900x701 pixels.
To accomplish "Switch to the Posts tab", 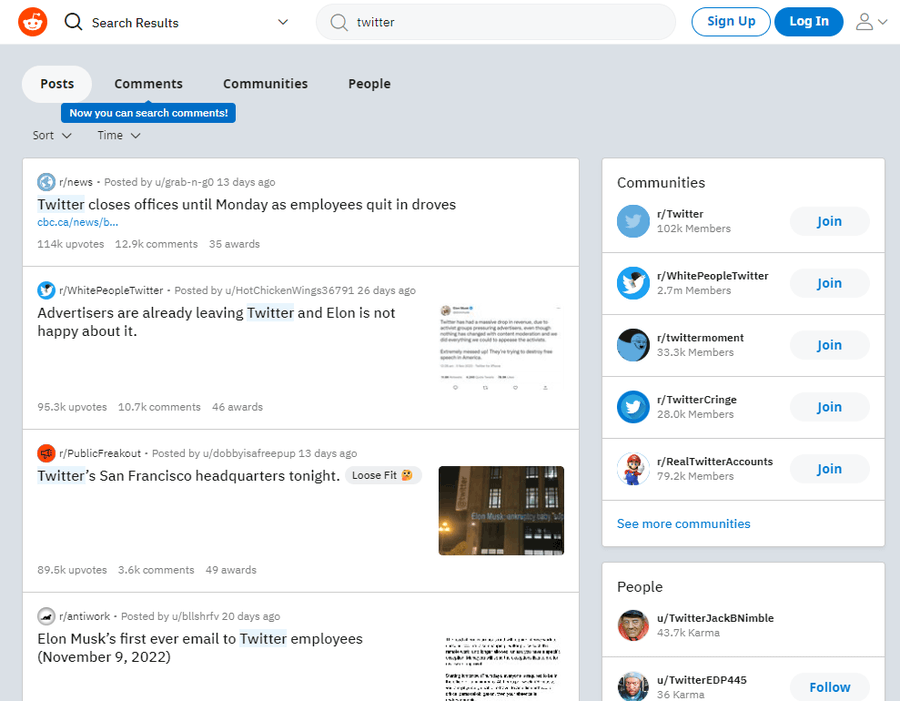I will [57, 84].
